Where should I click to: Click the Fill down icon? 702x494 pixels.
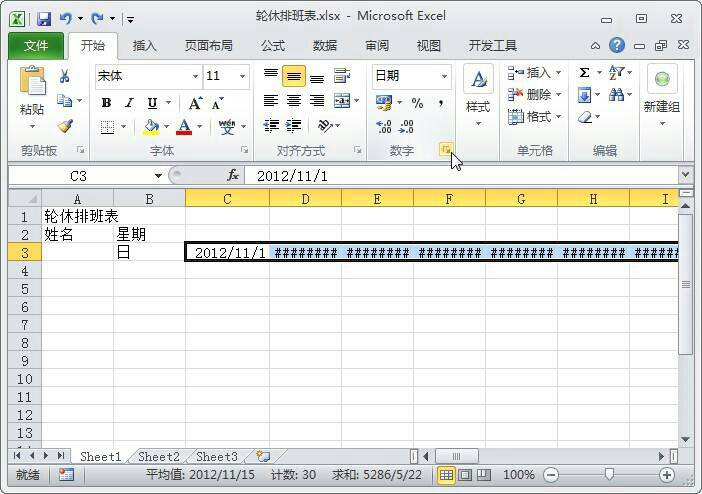[x=584, y=95]
